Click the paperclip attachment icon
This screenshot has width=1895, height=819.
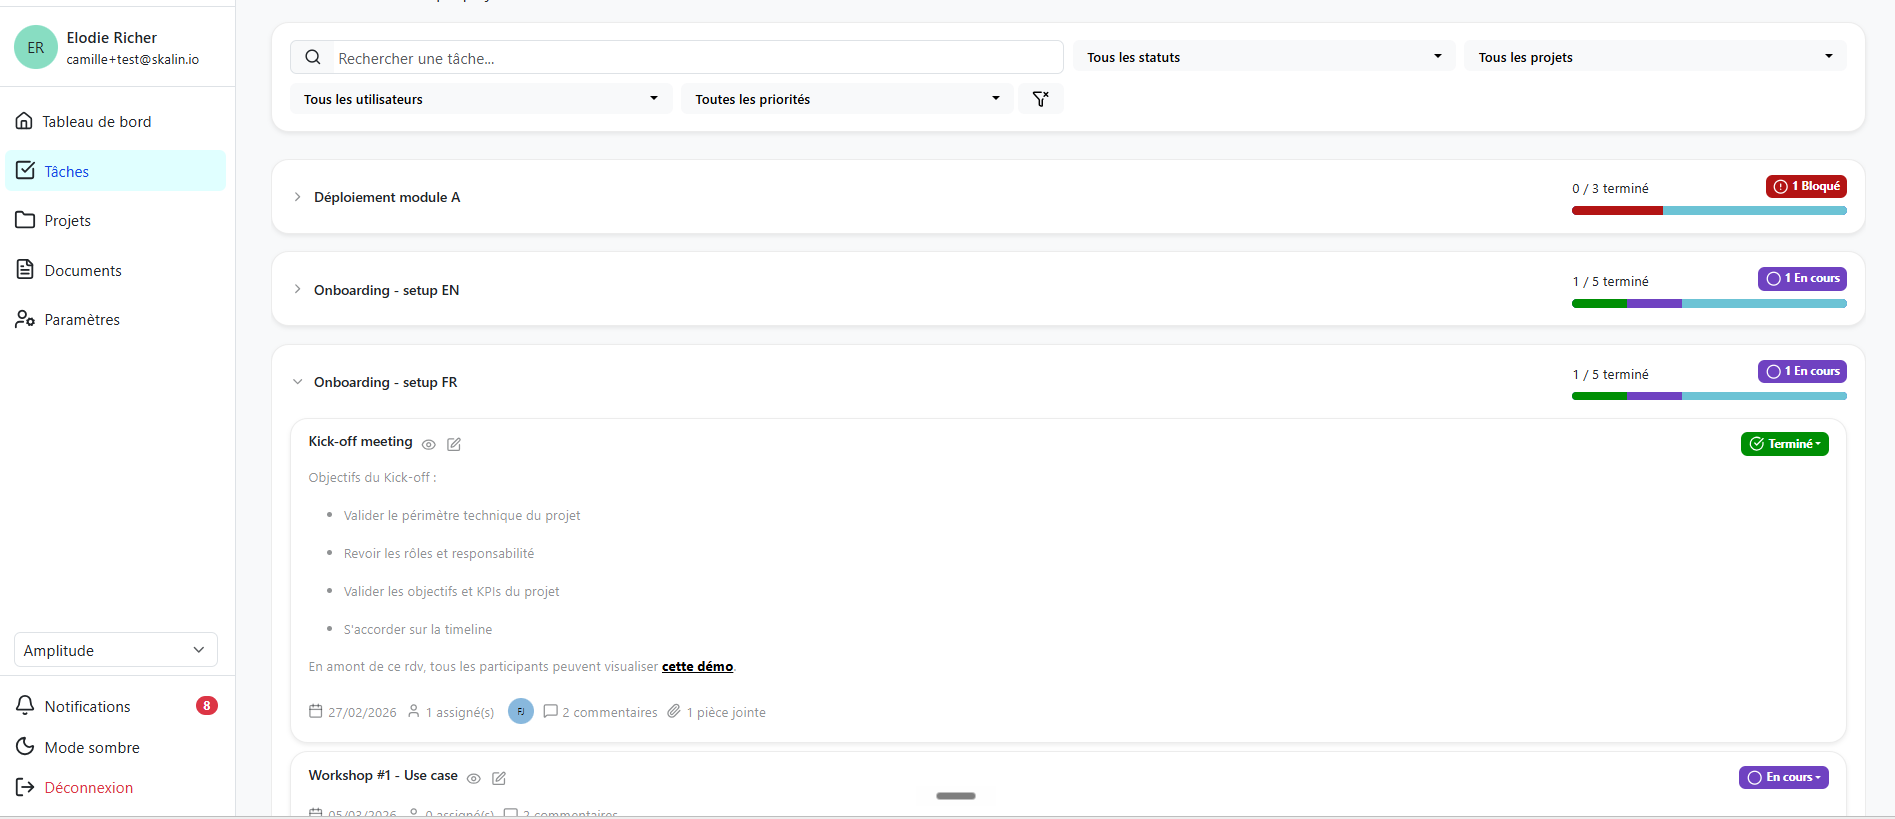674,711
